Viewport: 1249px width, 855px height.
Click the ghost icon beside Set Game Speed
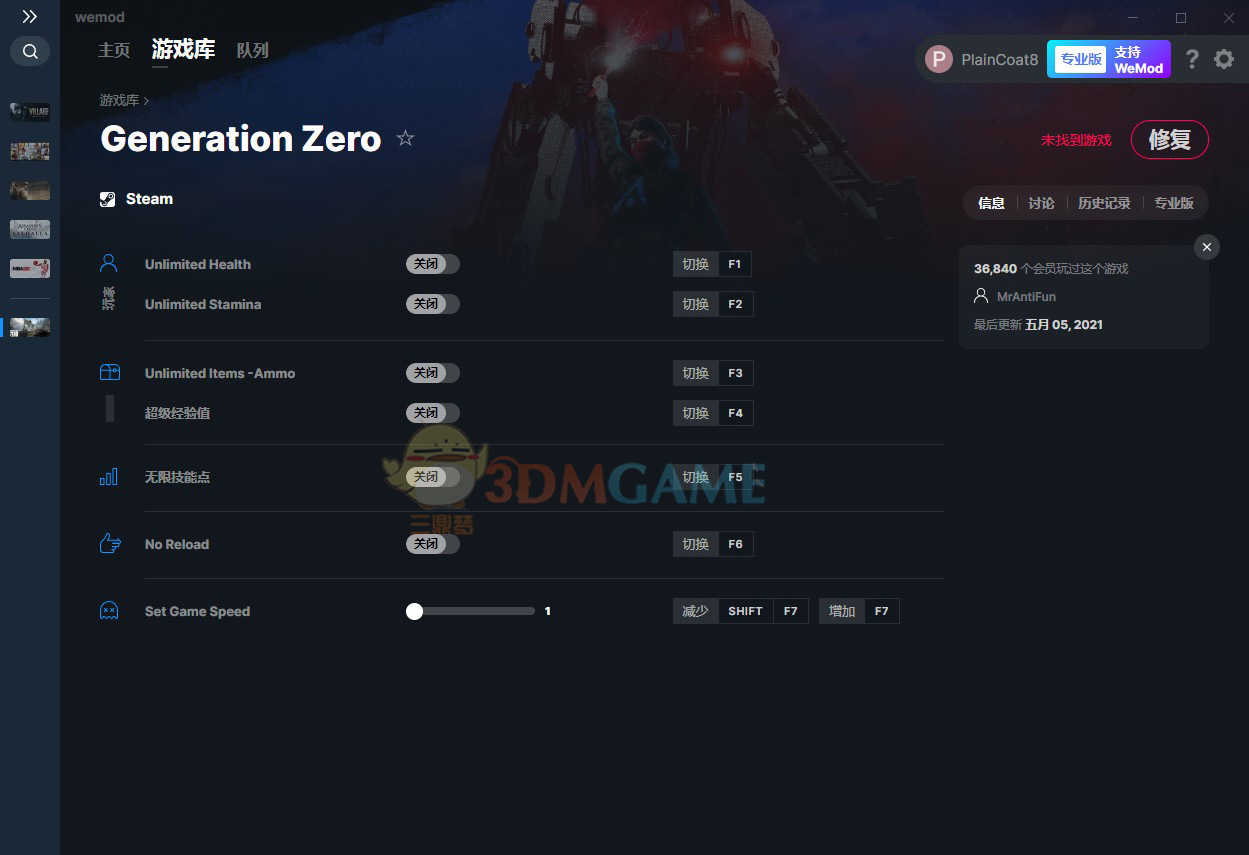click(x=109, y=610)
